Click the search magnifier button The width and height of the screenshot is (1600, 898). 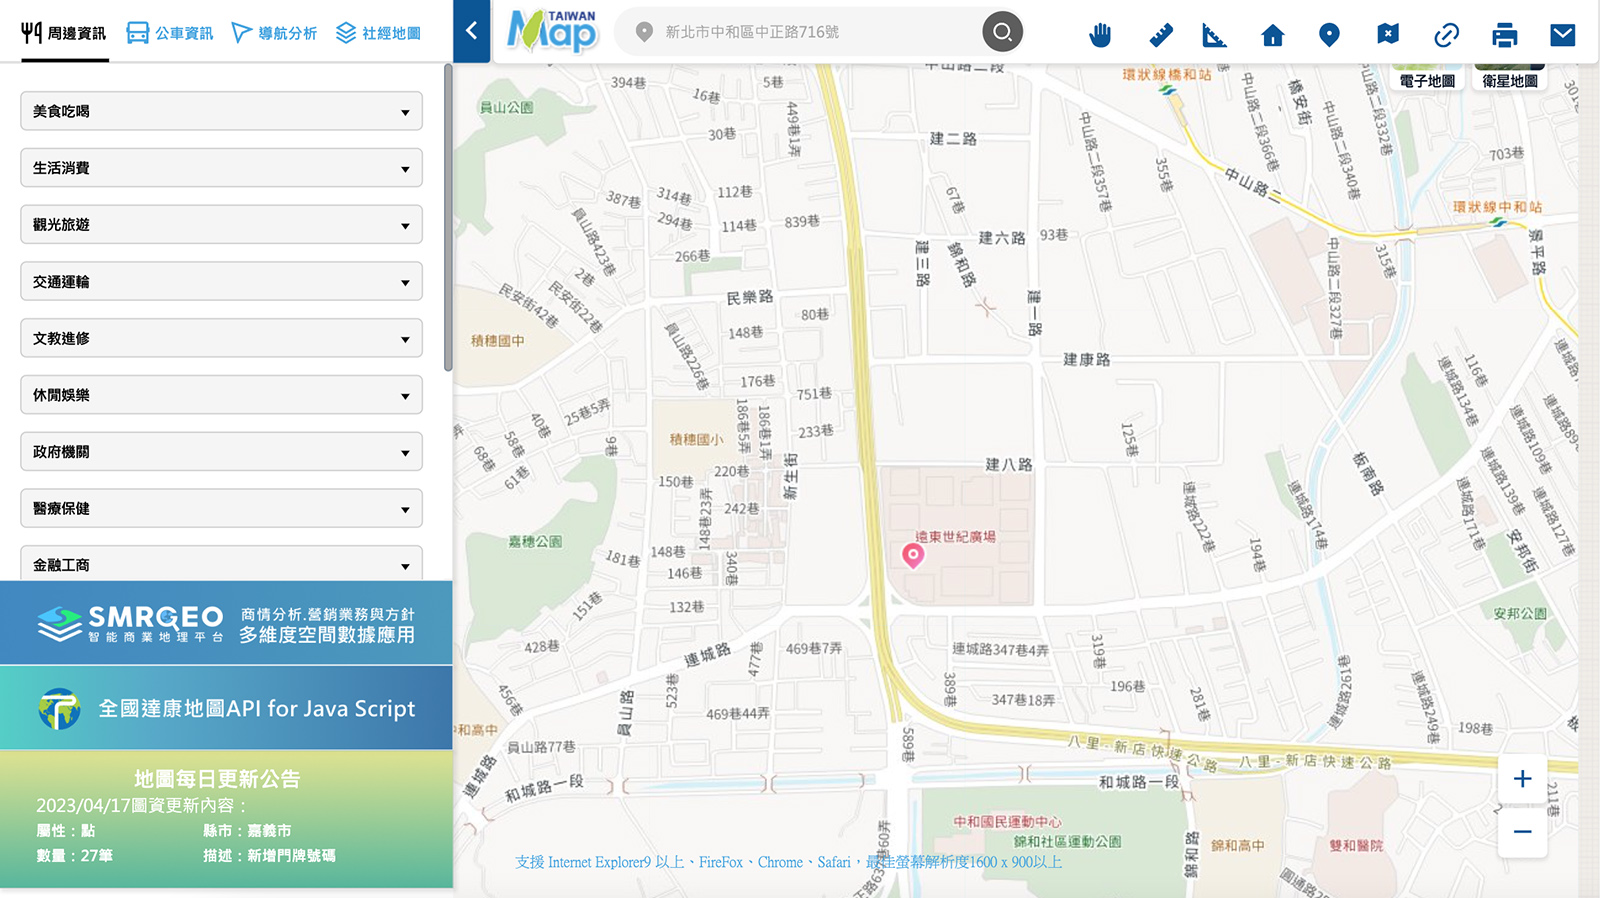point(1002,32)
